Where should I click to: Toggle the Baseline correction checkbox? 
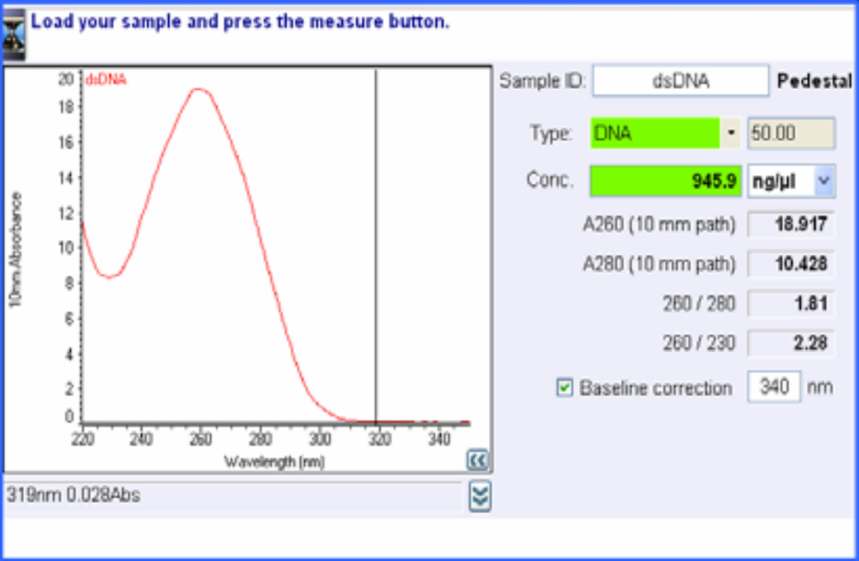(565, 388)
